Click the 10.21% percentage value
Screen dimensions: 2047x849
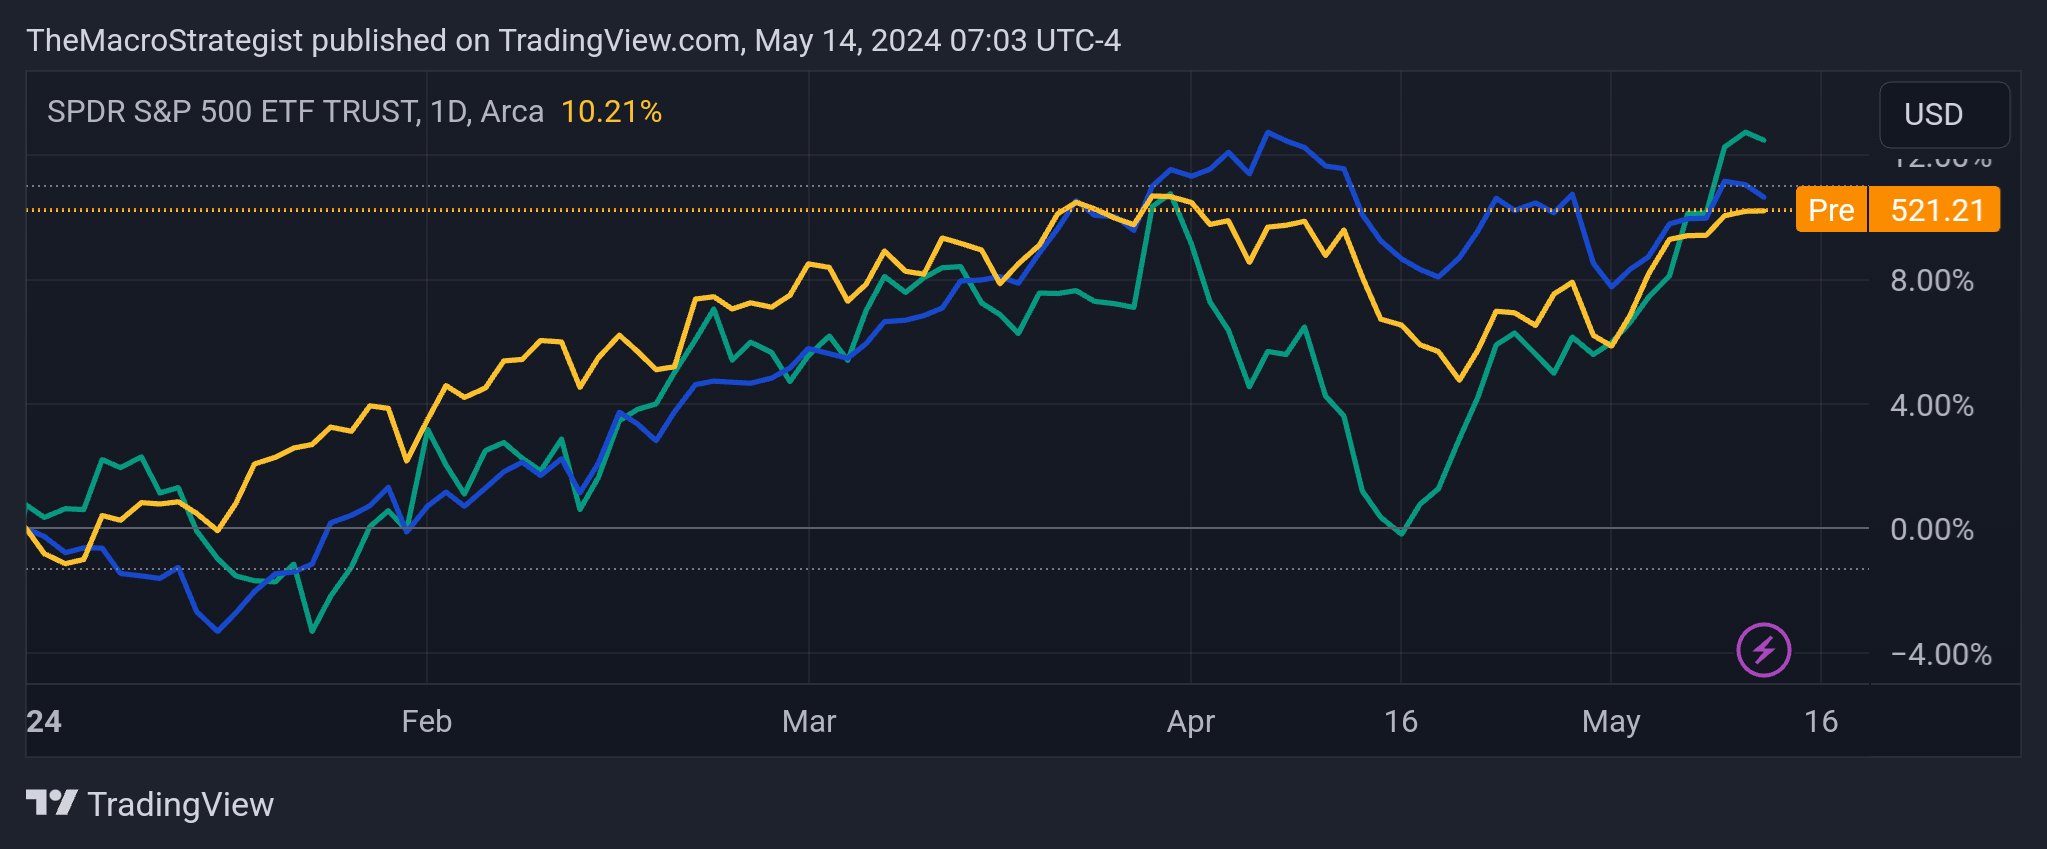(611, 111)
